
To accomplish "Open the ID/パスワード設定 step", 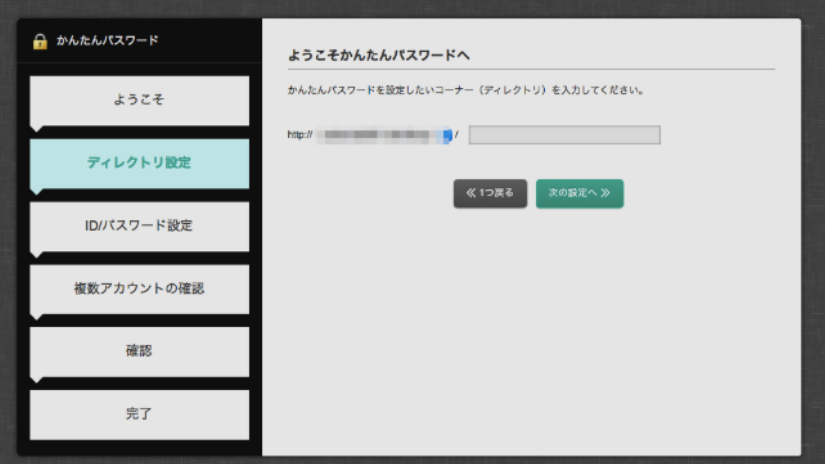I will point(139,226).
